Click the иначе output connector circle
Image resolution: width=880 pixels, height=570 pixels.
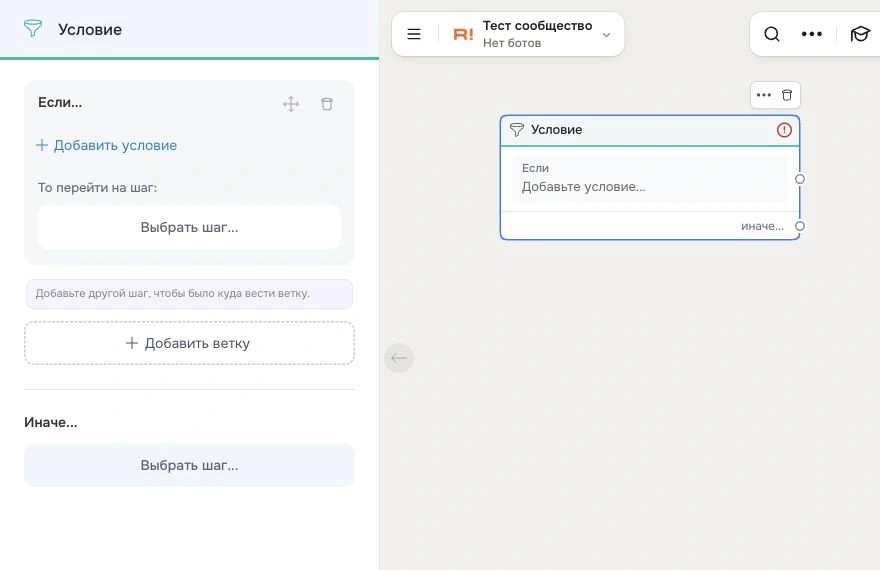coord(800,226)
